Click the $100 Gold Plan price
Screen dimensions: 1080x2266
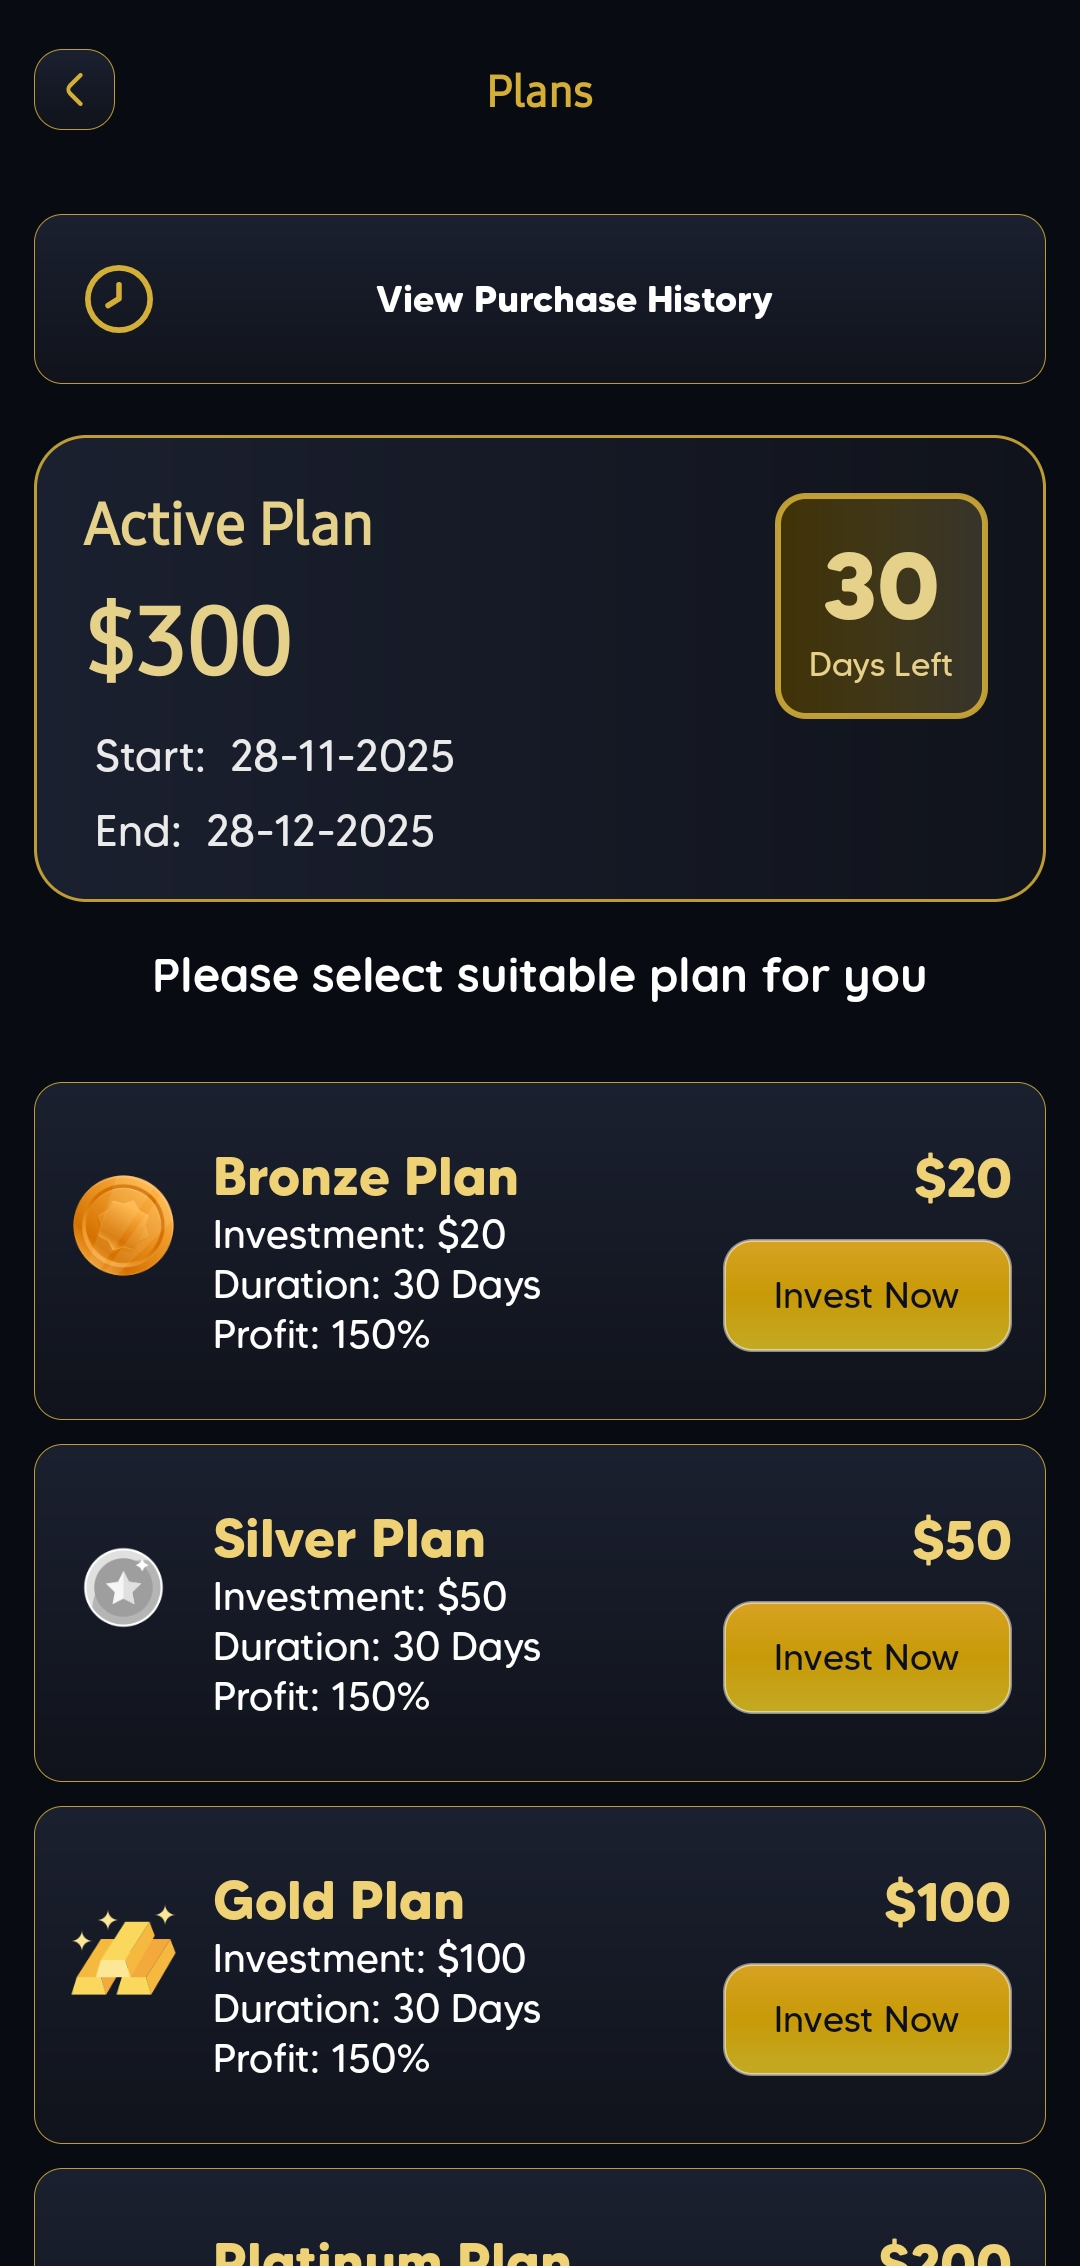946,1901
